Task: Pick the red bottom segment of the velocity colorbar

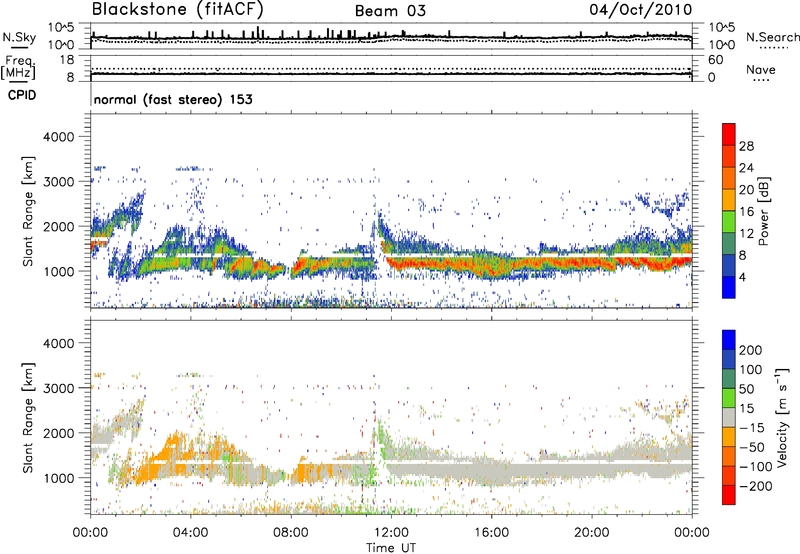Action: coord(729,494)
